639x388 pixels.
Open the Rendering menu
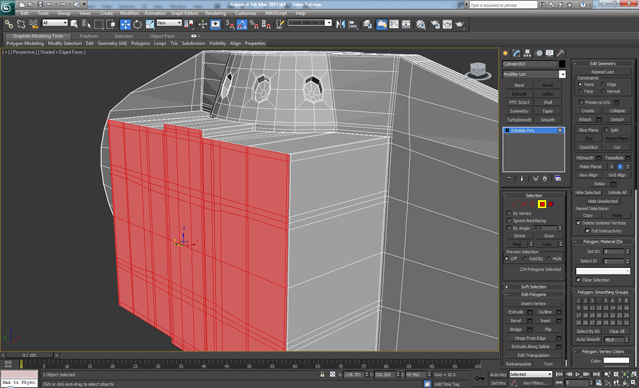216,13
